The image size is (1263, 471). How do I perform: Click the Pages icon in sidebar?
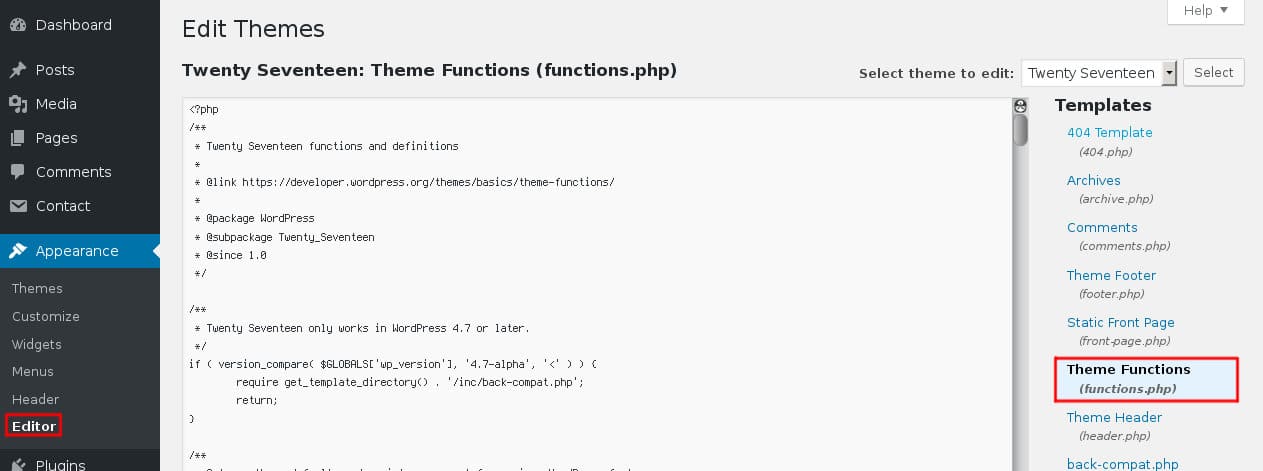click(18, 138)
